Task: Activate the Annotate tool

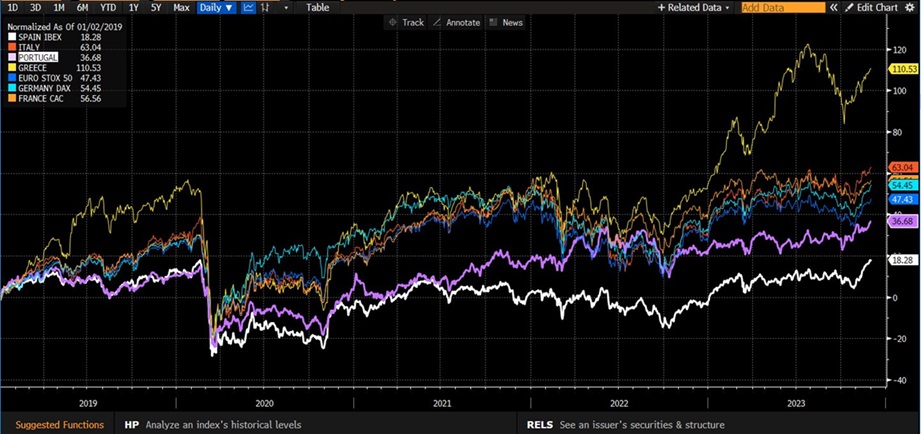Action: click(x=458, y=22)
